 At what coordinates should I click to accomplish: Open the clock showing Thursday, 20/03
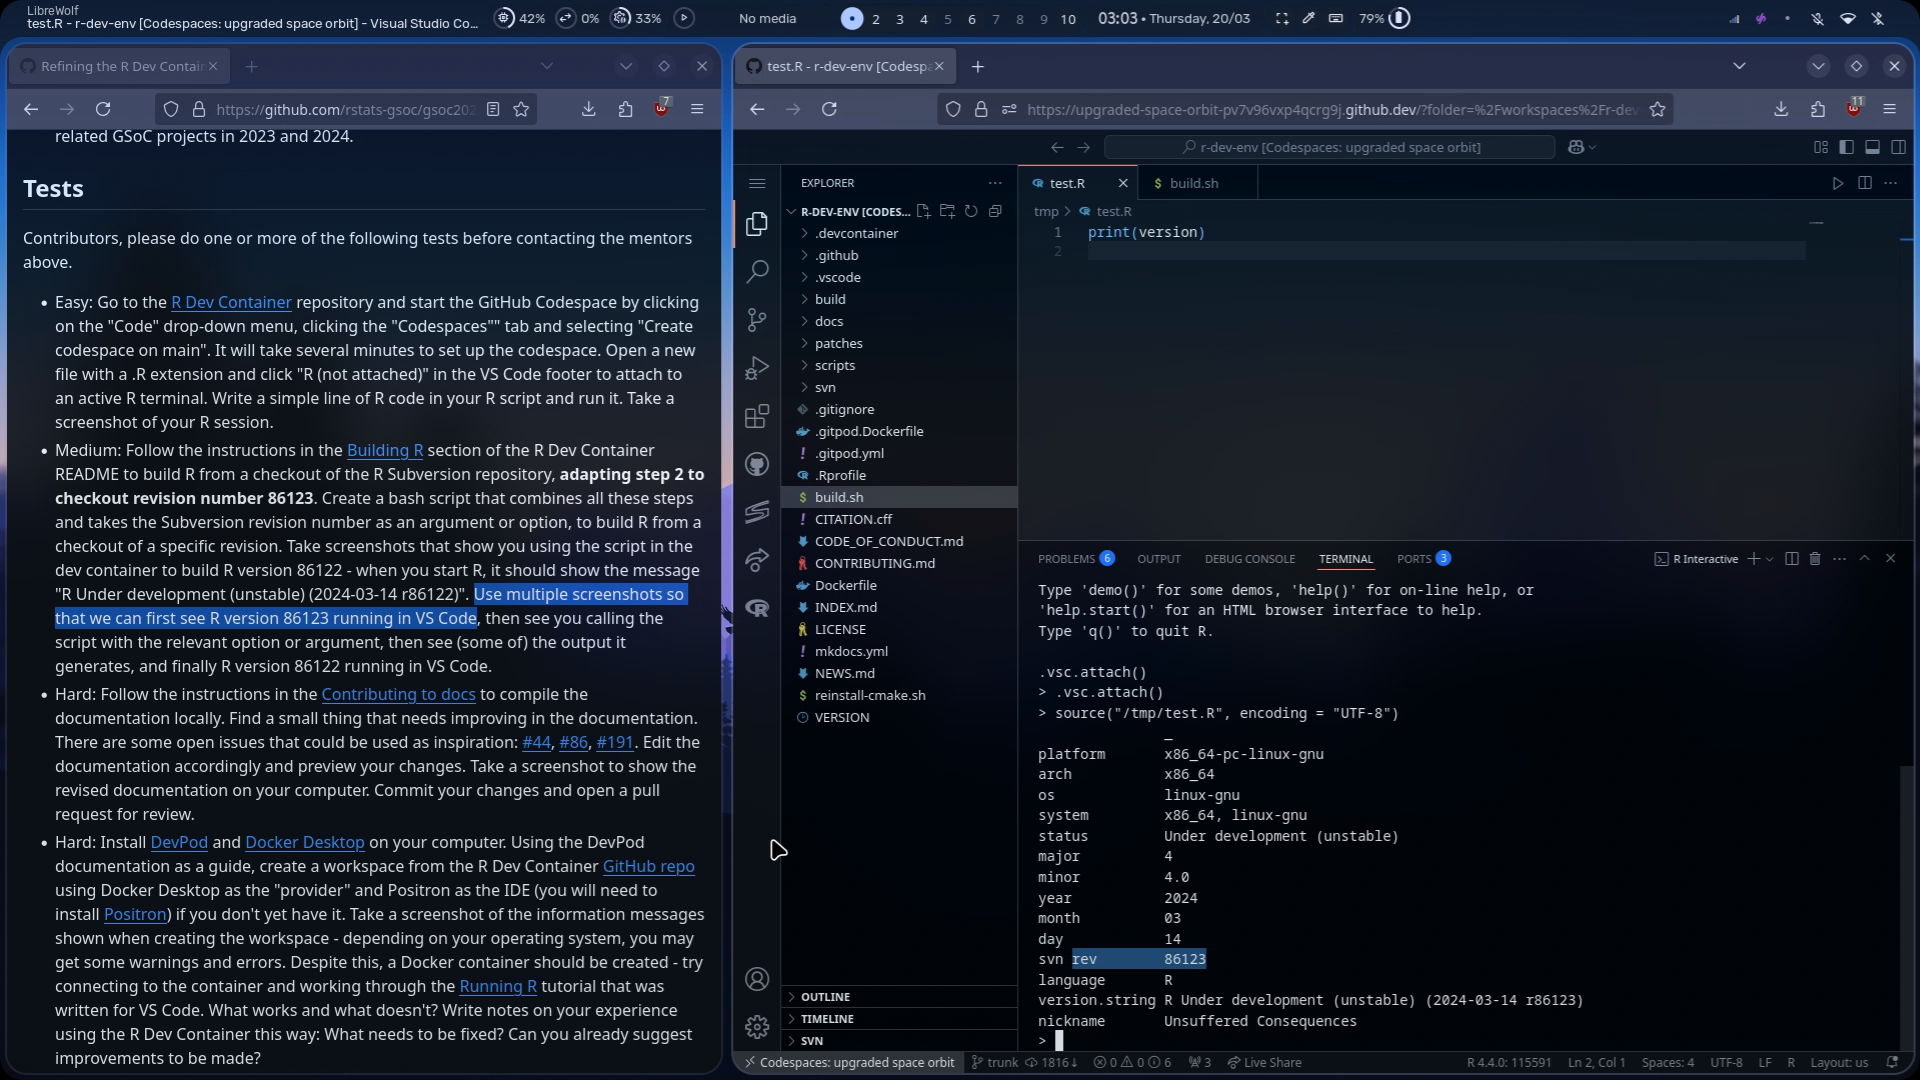pyautogui.click(x=1174, y=18)
